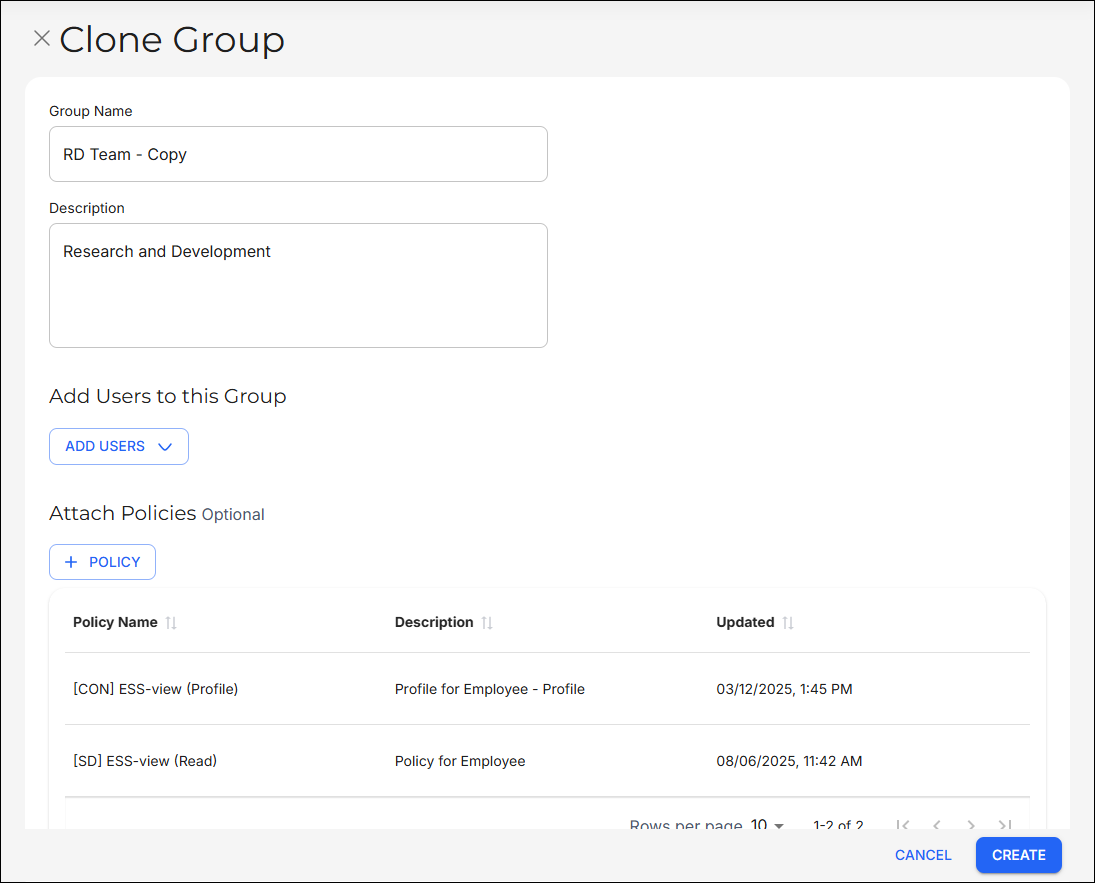Go to previous page of policies
This screenshot has height=883, width=1095.
point(937,825)
